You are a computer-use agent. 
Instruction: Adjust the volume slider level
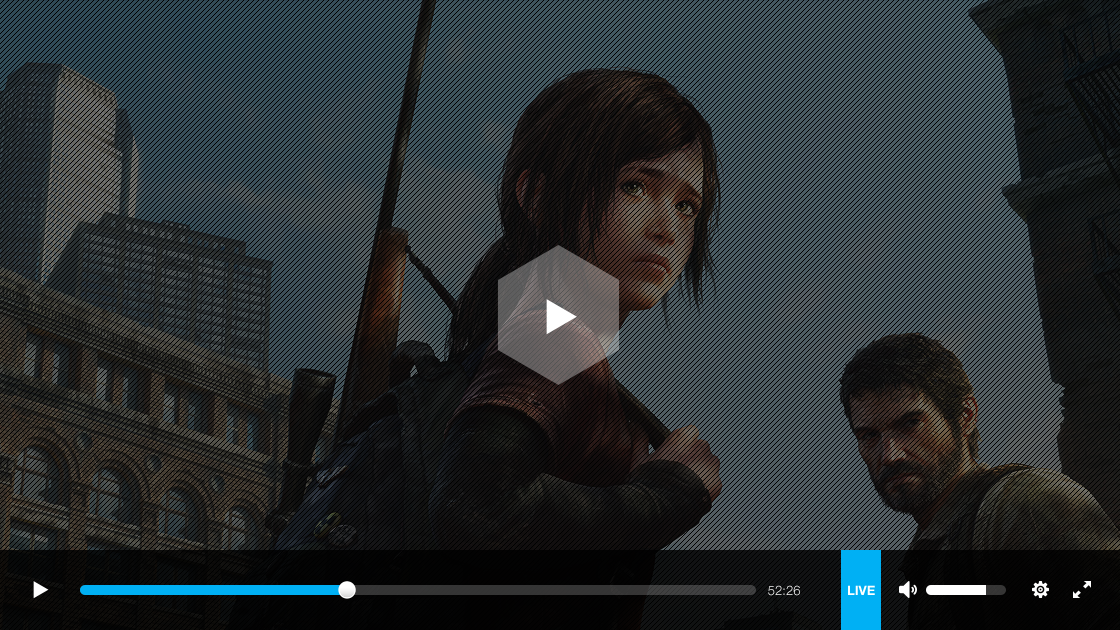(x=966, y=590)
